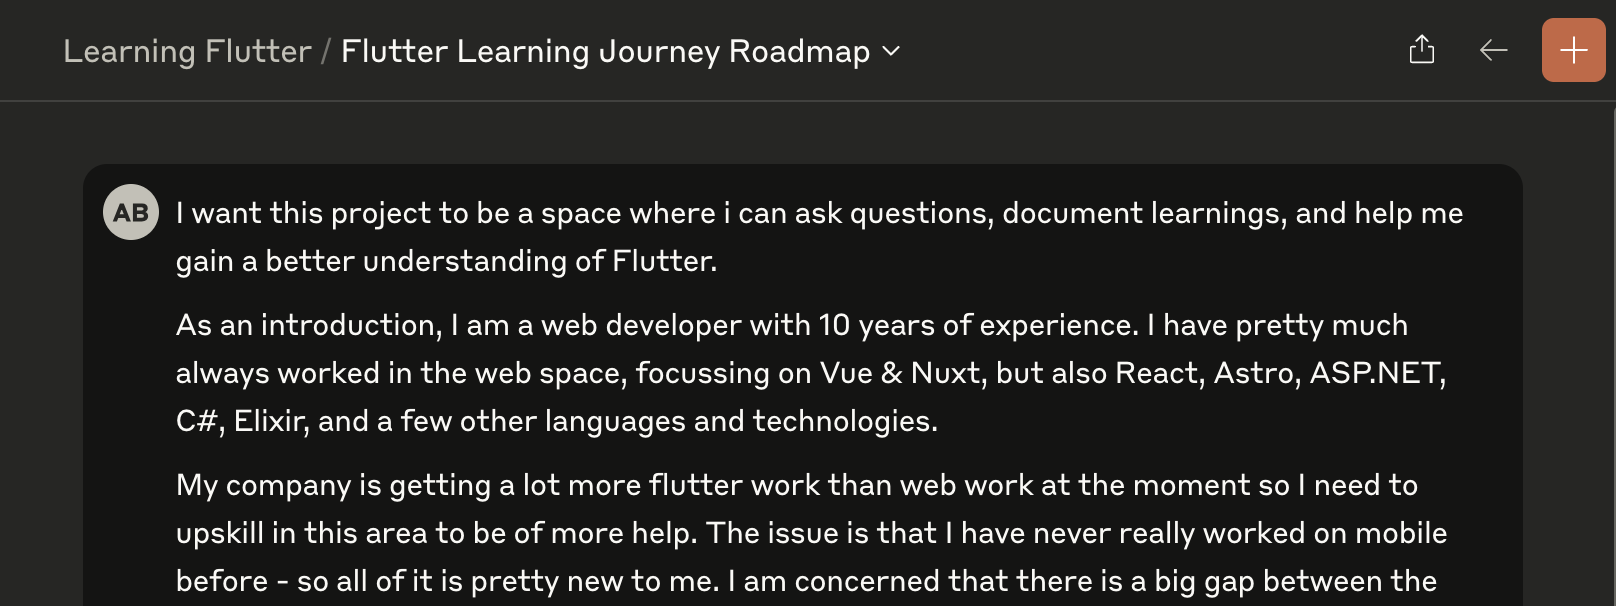This screenshot has height=606, width=1616.
Task: Click the share icon in header
Action: point(1421,49)
